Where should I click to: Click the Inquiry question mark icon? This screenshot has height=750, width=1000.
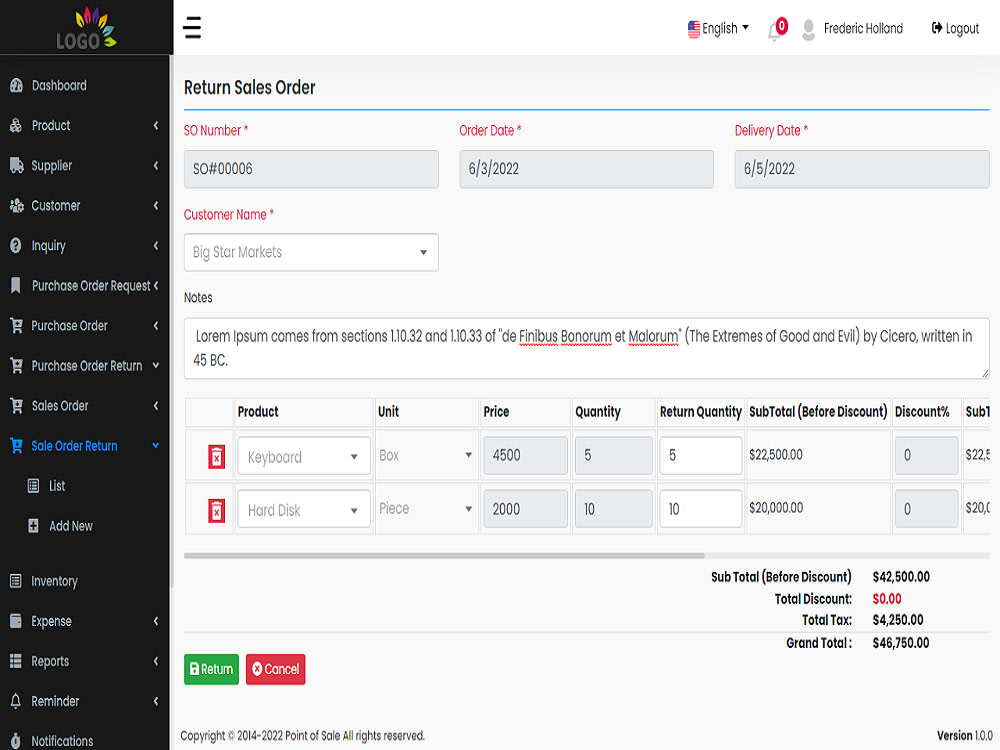(x=16, y=246)
